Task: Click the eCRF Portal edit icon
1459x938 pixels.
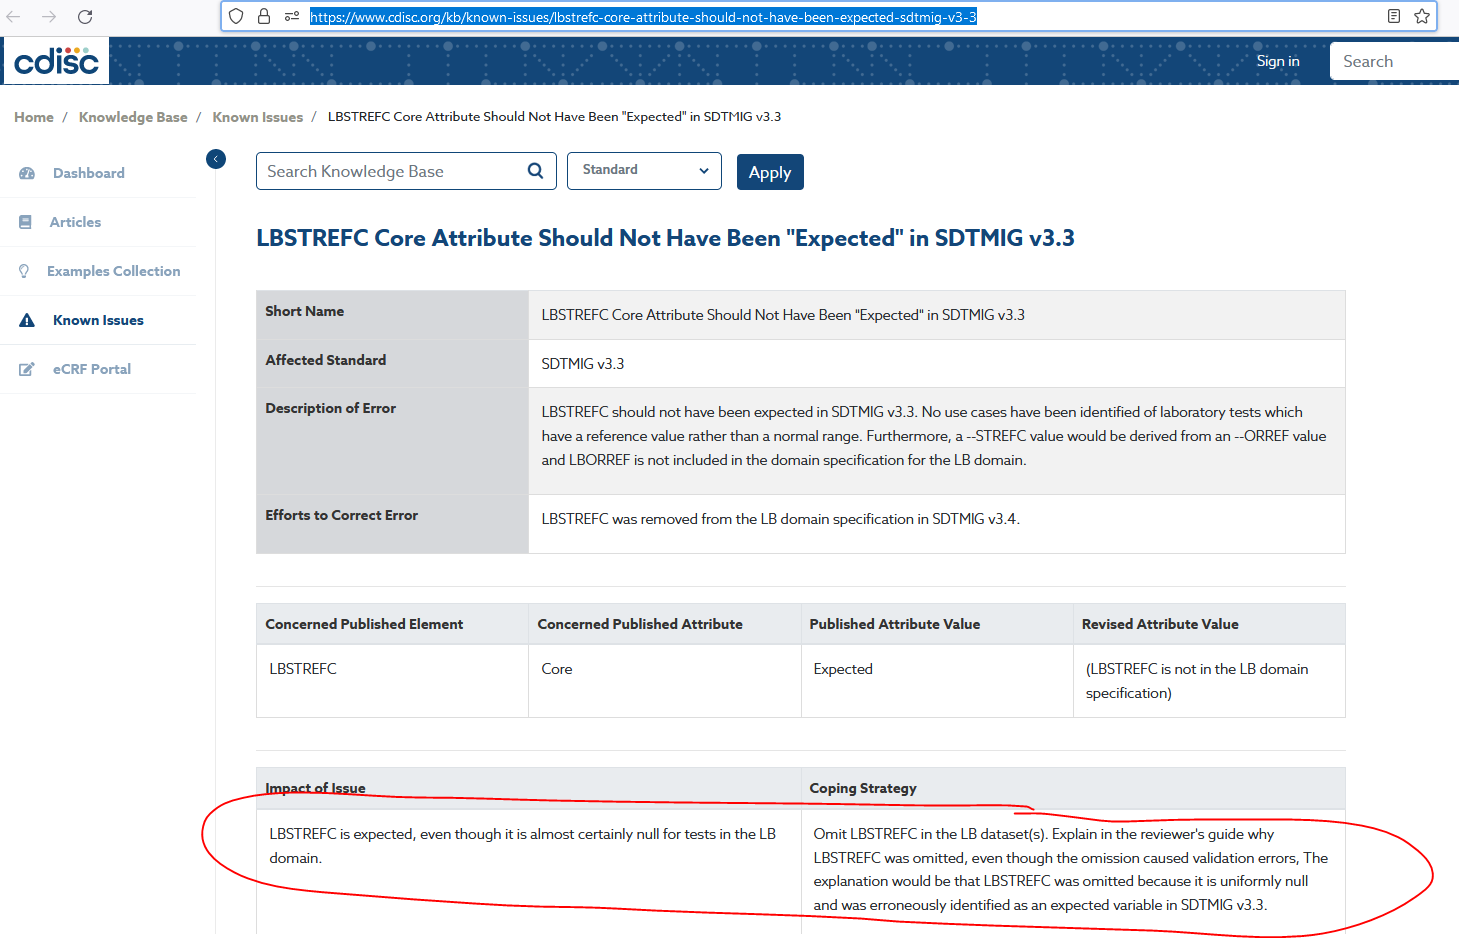Action: click(27, 369)
